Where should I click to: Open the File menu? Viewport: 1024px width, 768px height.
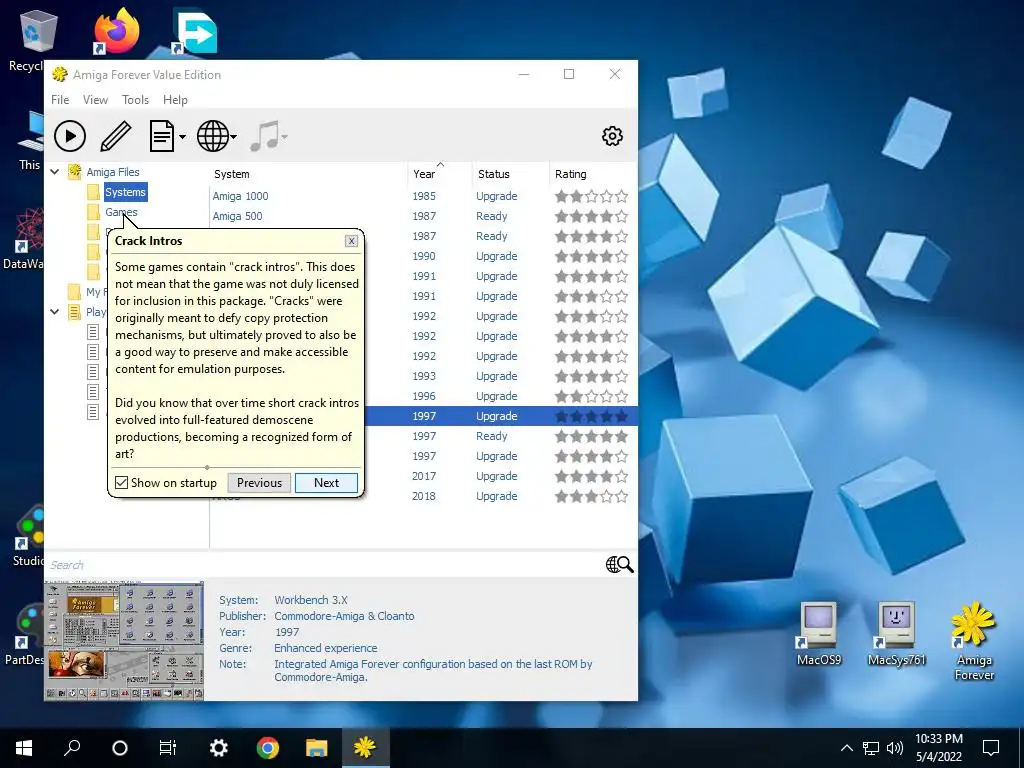pyautogui.click(x=60, y=99)
